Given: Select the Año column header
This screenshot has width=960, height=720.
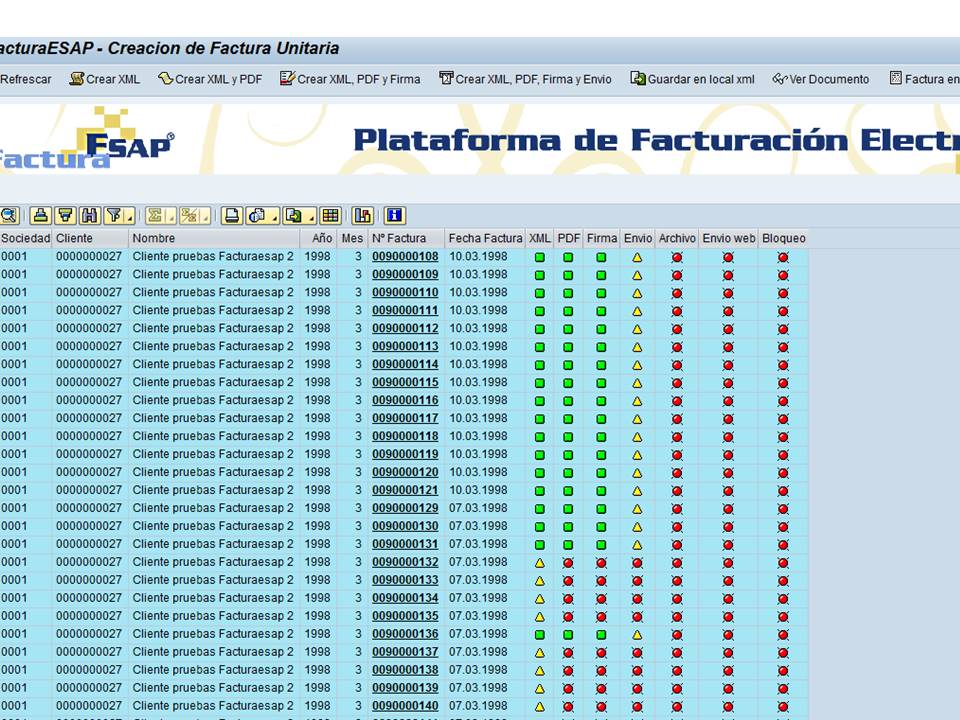Looking at the screenshot, I should [318, 238].
